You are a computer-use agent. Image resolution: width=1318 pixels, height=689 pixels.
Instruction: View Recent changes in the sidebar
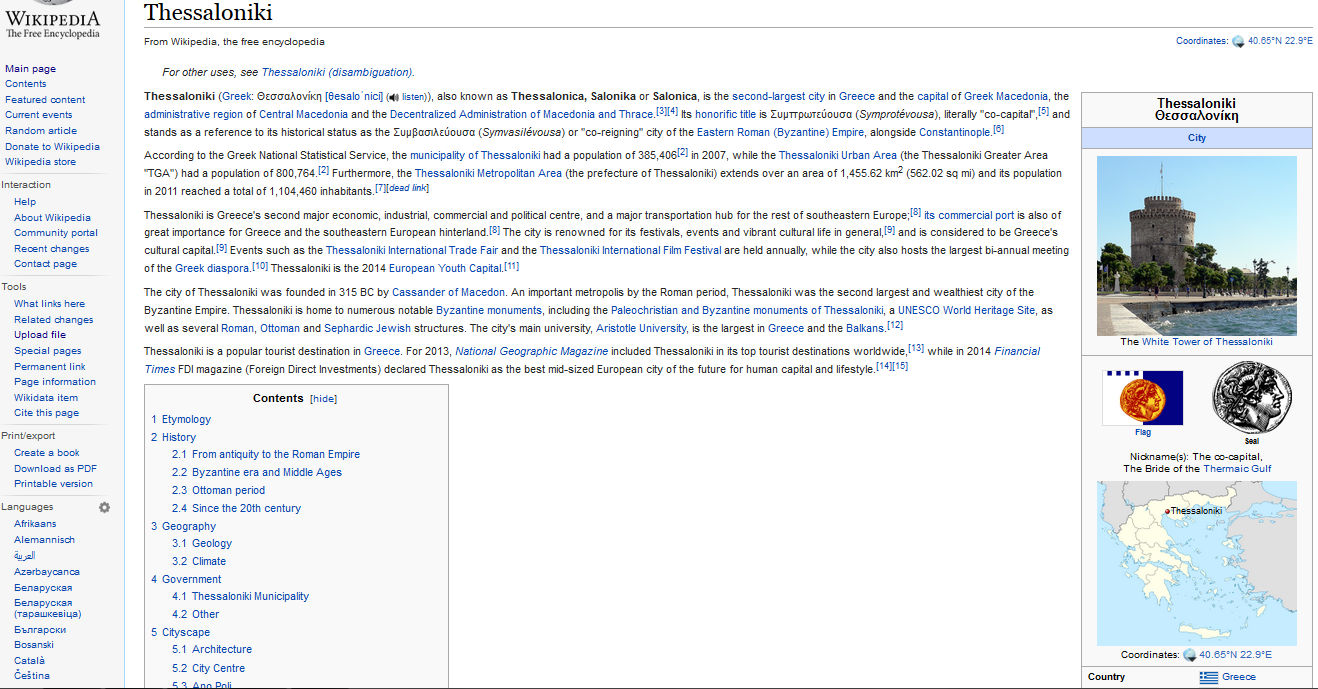(x=52, y=249)
